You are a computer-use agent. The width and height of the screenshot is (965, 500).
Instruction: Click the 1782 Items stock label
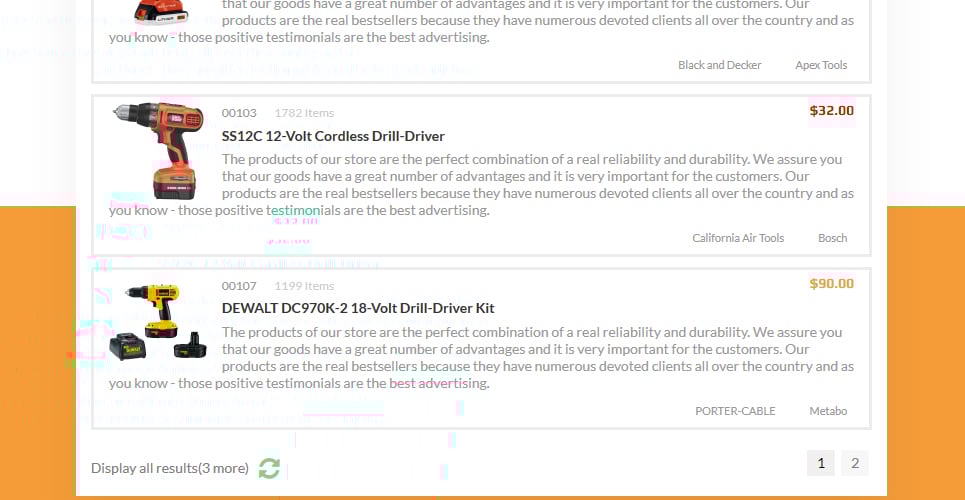[x=304, y=113]
